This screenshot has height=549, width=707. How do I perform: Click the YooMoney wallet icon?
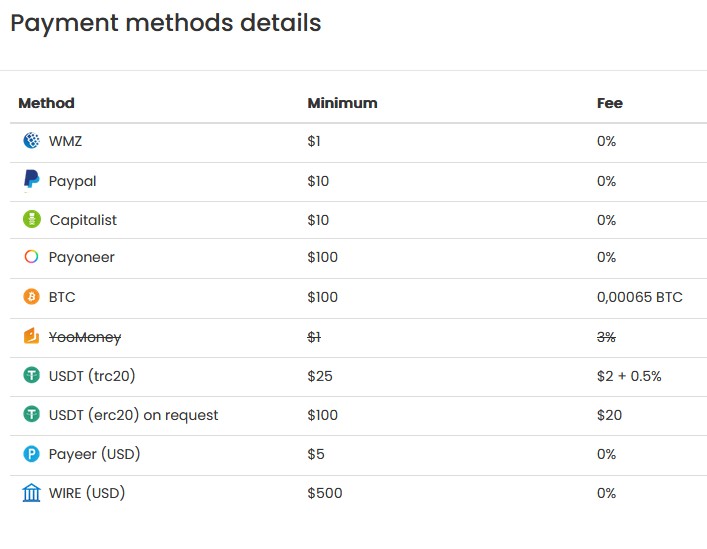[x=32, y=336]
